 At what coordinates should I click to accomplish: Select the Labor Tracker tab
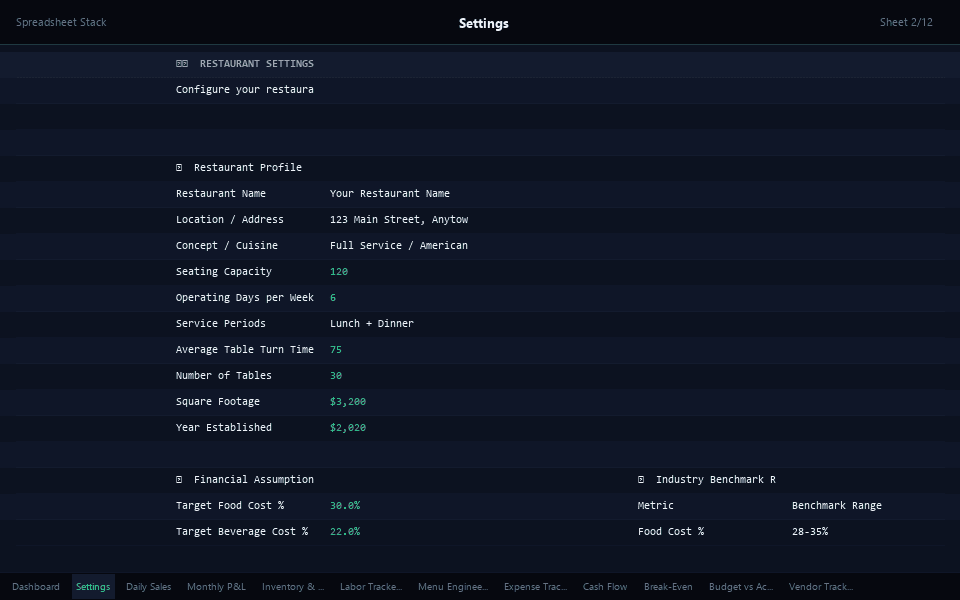pyautogui.click(x=371, y=587)
